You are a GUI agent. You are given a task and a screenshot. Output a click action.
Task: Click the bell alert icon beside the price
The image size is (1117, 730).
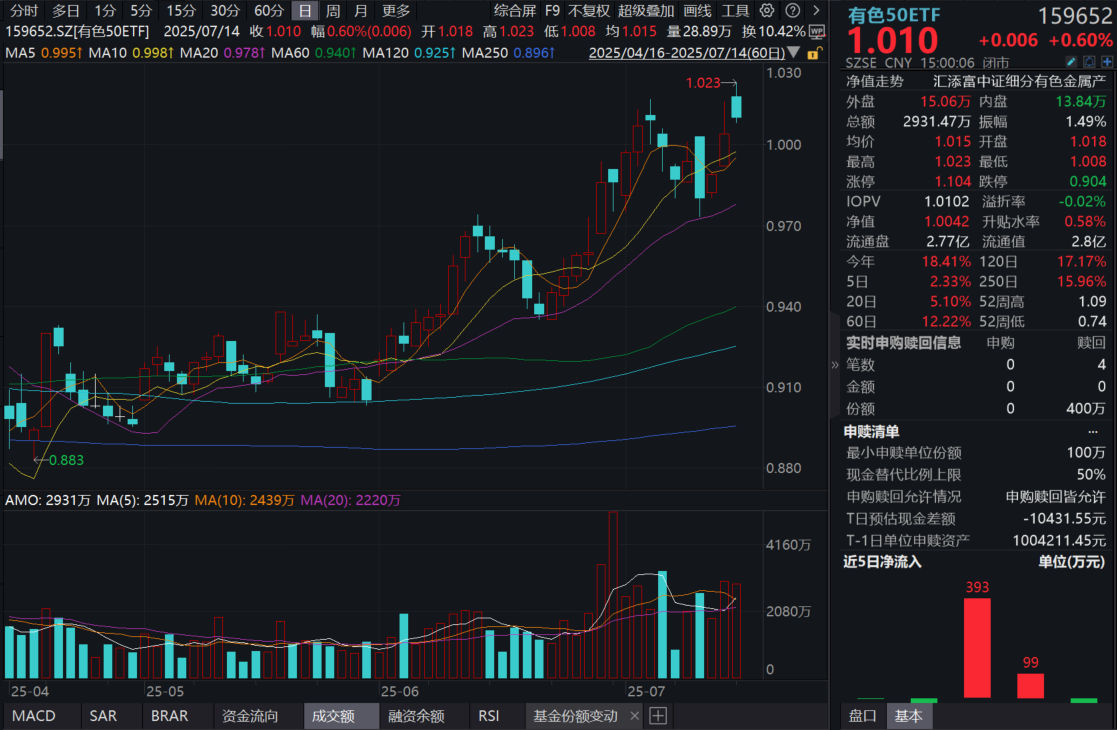point(1089,61)
